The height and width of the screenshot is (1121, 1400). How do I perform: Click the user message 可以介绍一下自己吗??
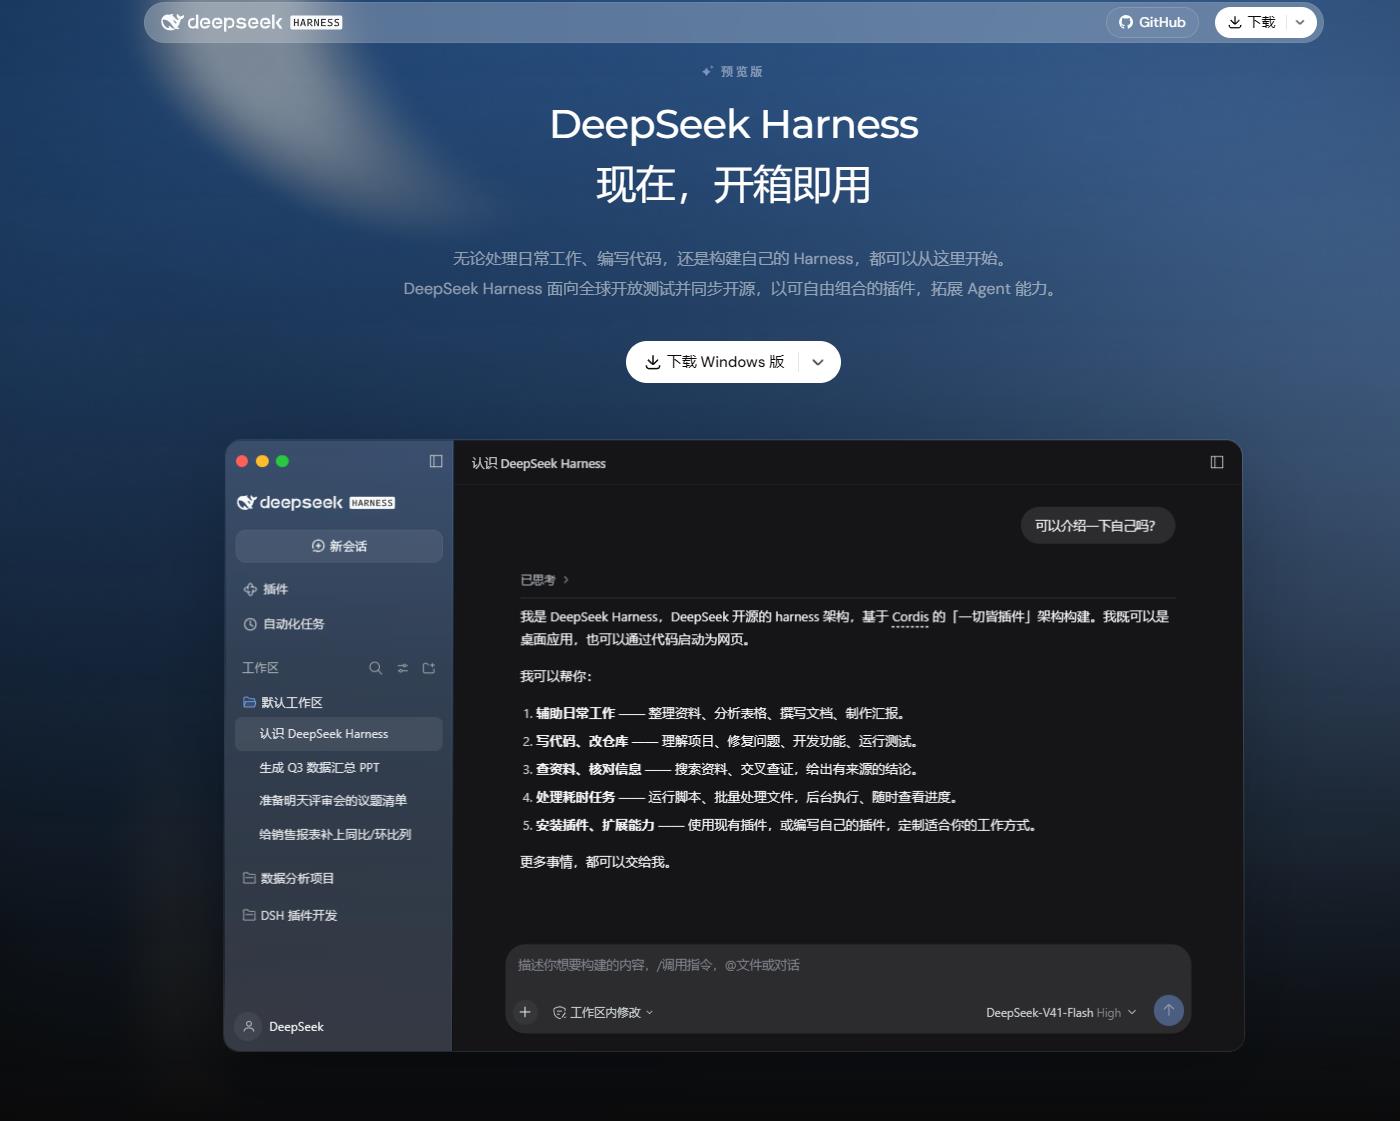pos(1097,526)
